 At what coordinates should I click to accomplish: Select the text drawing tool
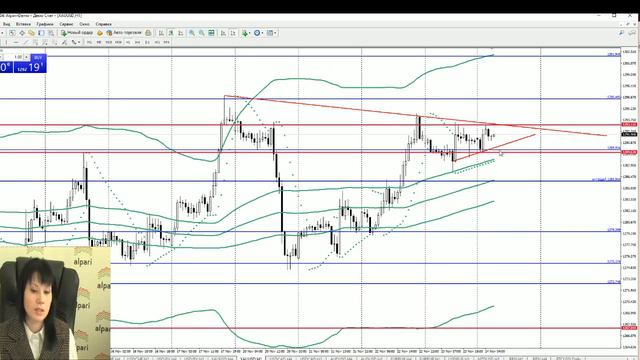[x=55, y=42]
